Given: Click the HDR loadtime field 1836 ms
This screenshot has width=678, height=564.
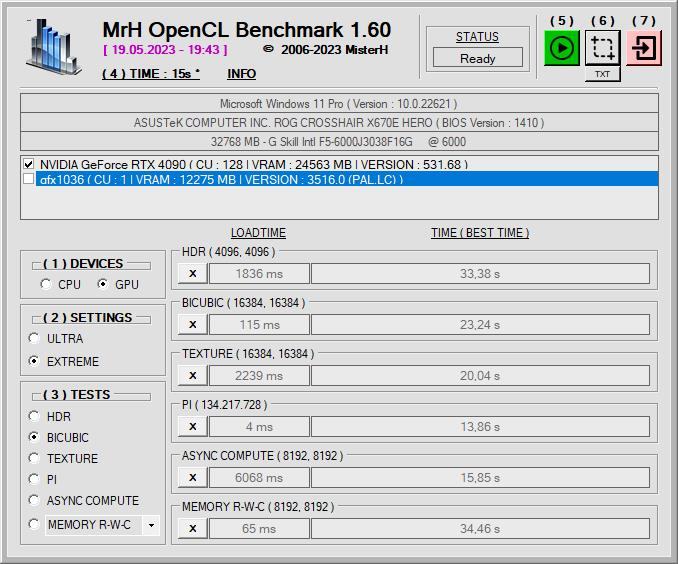Looking at the screenshot, I should pyautogui.click(x=259, y=273).
